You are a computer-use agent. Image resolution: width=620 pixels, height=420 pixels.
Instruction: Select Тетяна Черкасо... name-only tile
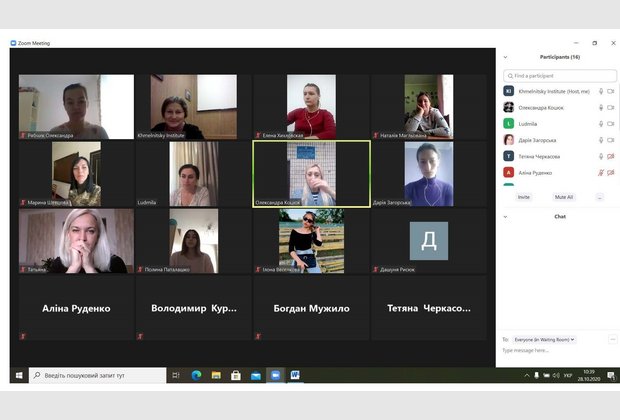click(429, 308)
